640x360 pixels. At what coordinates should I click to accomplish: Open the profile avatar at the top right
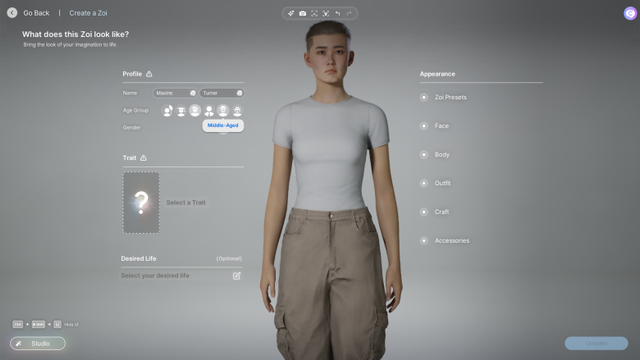630,13
